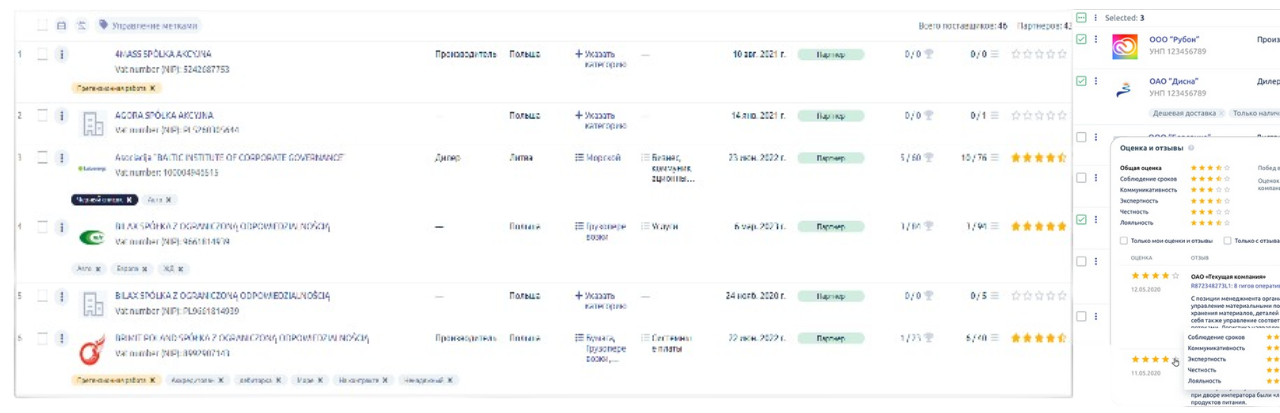Click the Партнер status badge in AGORA row
The height and width of the screenshot is (413, 1280).
830,116
